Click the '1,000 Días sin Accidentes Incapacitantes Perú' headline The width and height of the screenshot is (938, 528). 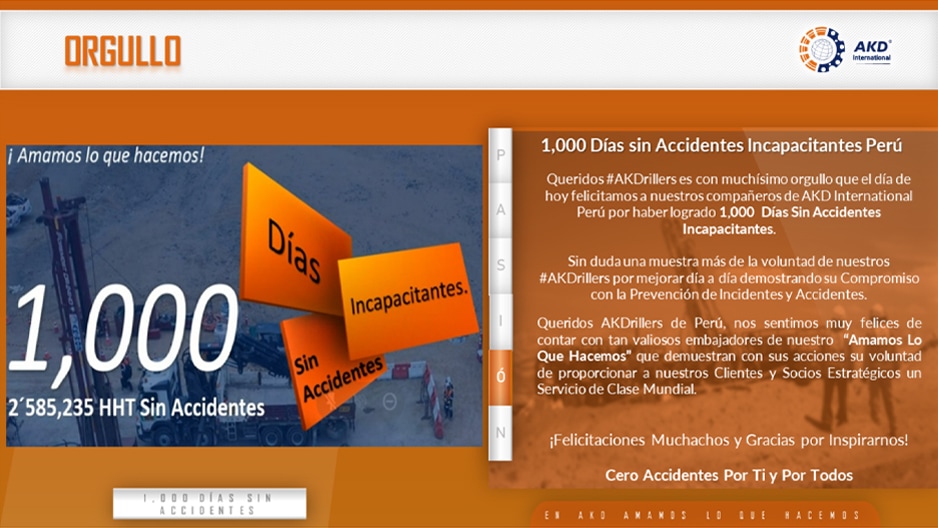[721, 145]
